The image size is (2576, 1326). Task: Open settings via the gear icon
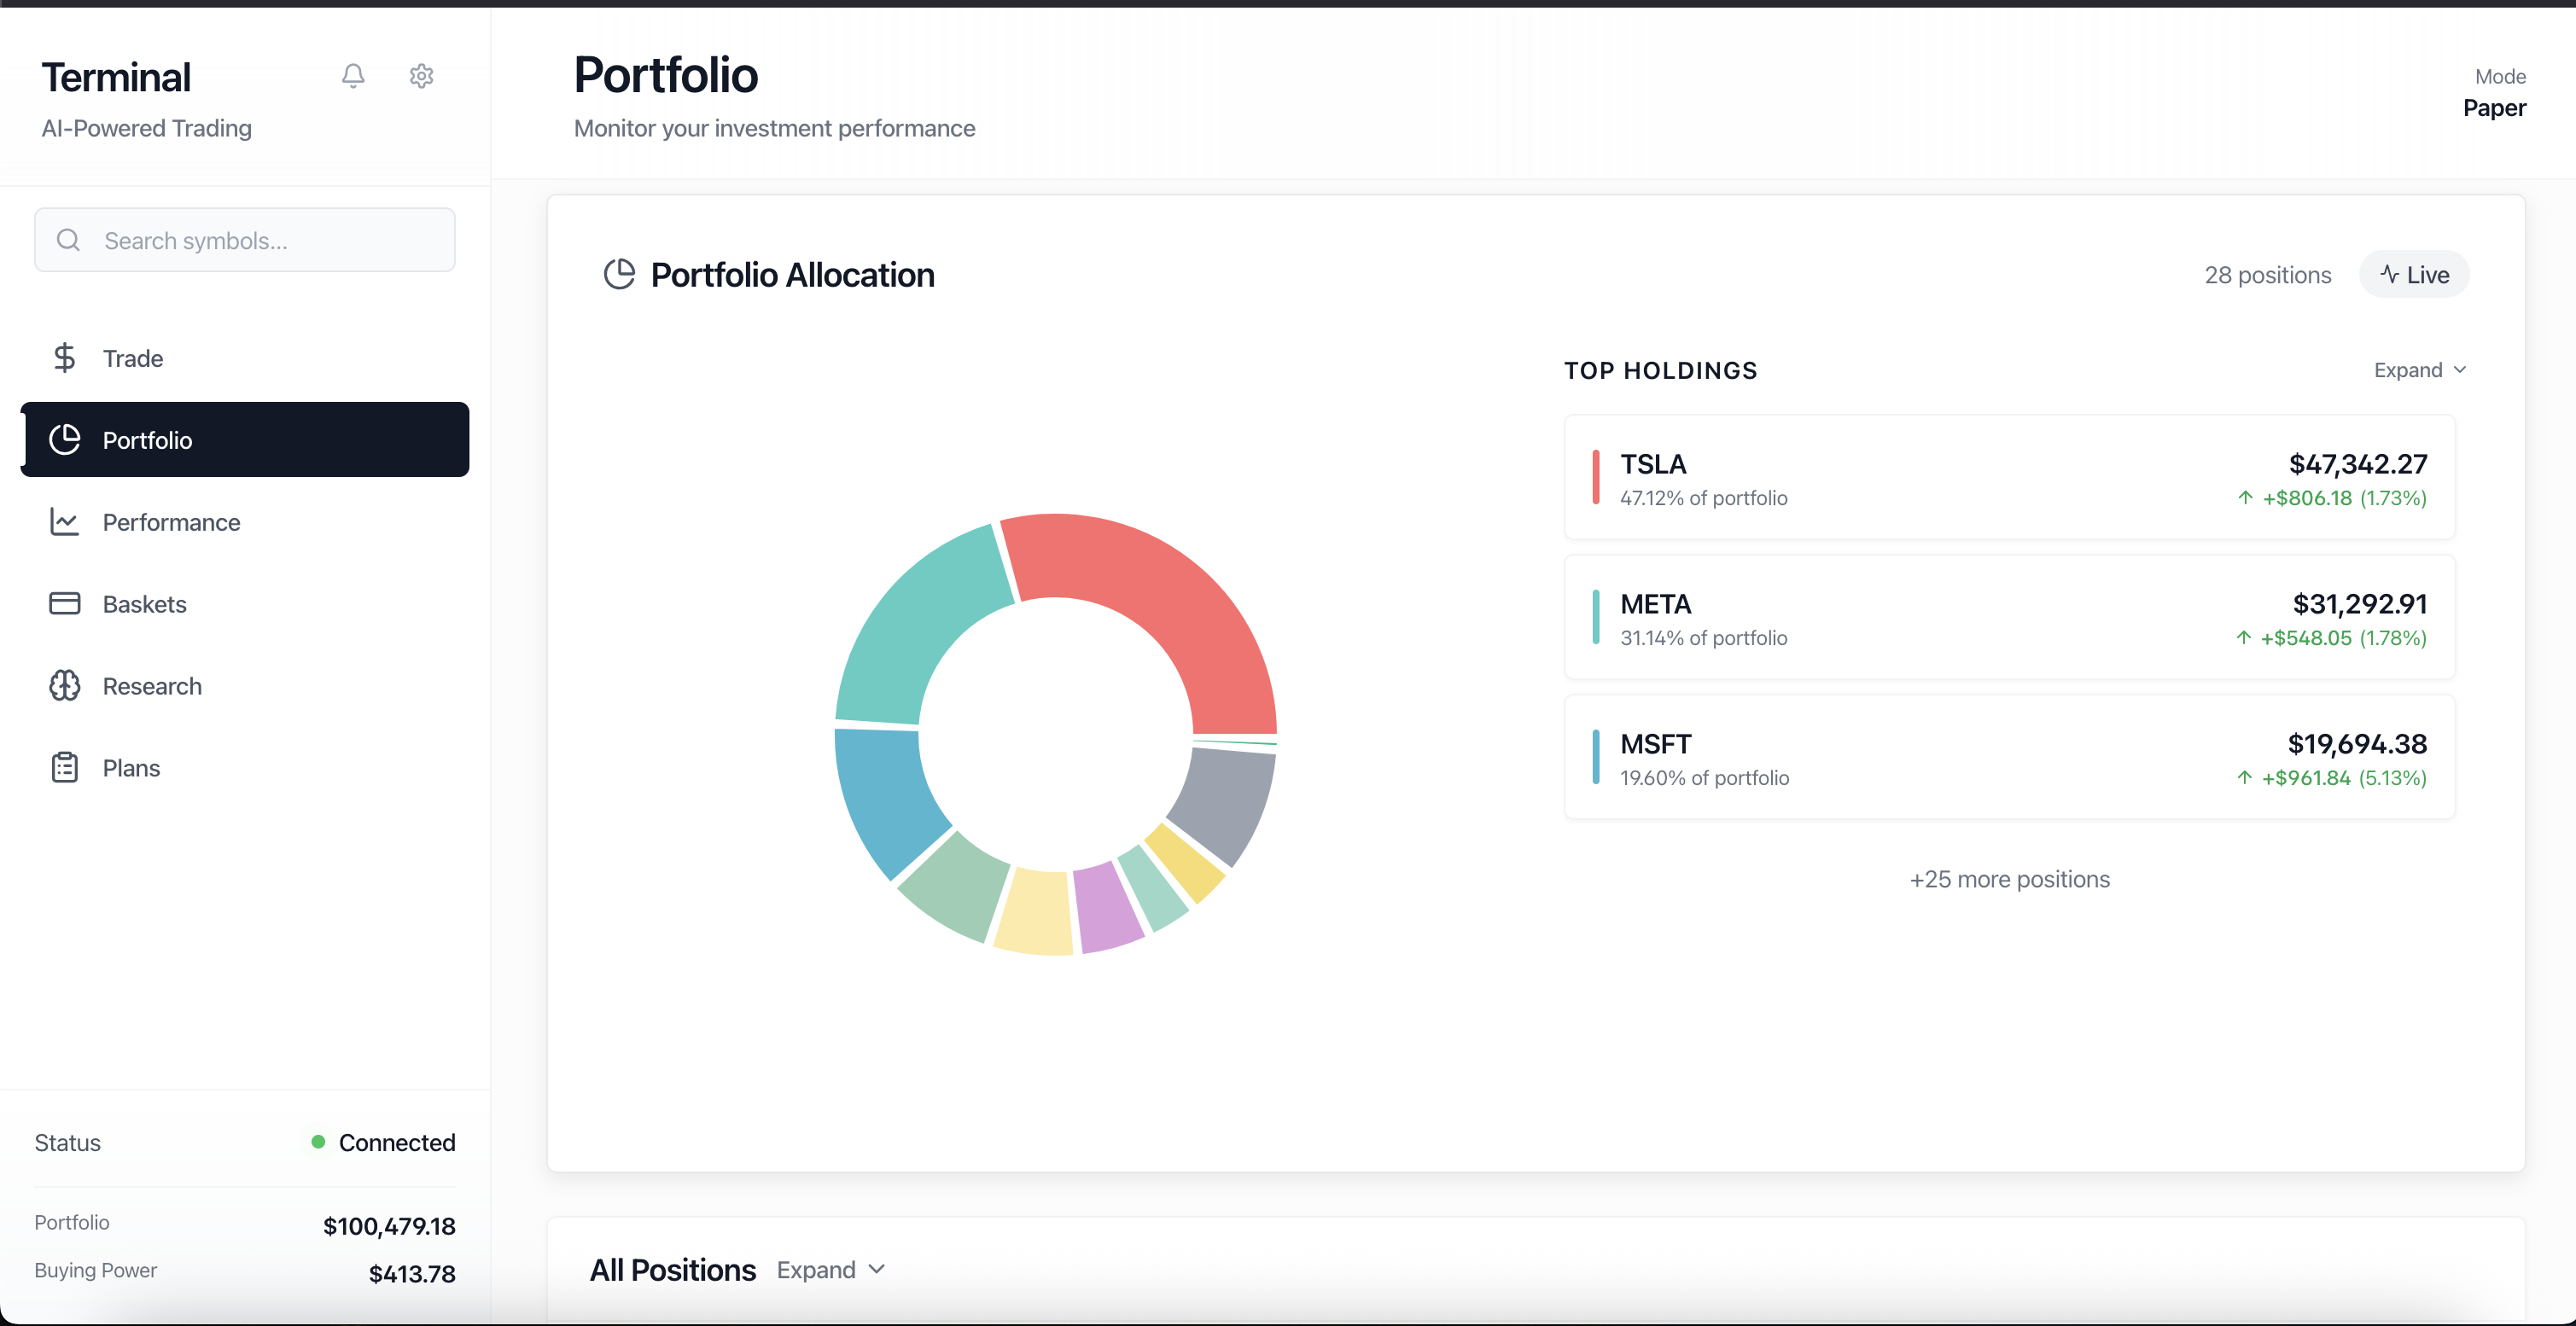(x=421, y=76)
